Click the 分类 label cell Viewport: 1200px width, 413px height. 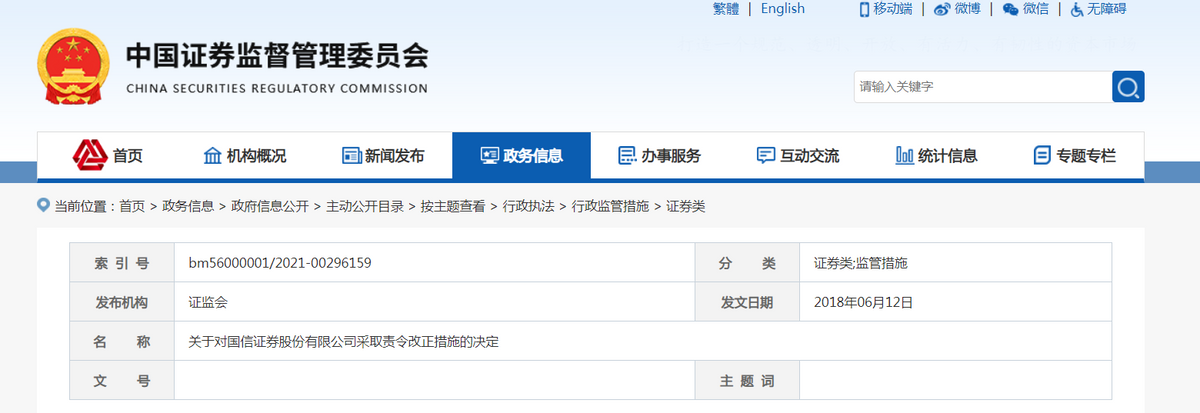[x=747, y=263]
